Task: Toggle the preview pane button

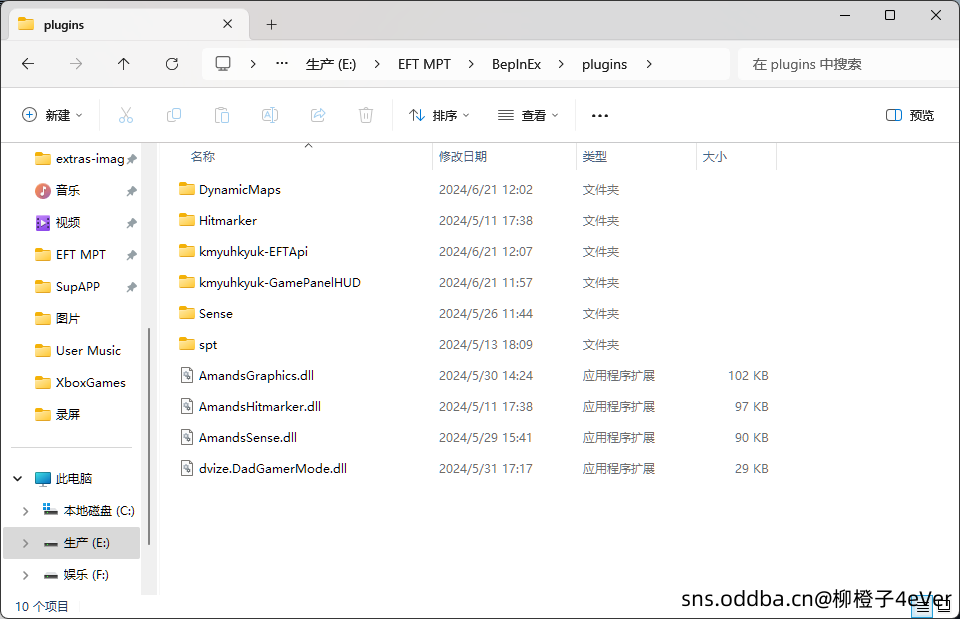Action: point(910,116)
